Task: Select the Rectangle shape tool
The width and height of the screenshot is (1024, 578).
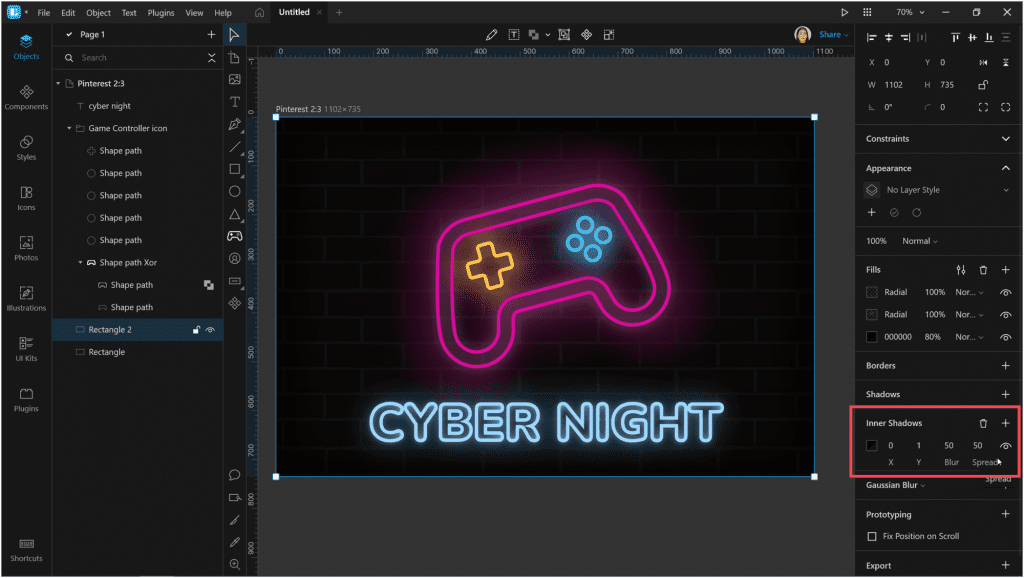Action: [234, 169]
